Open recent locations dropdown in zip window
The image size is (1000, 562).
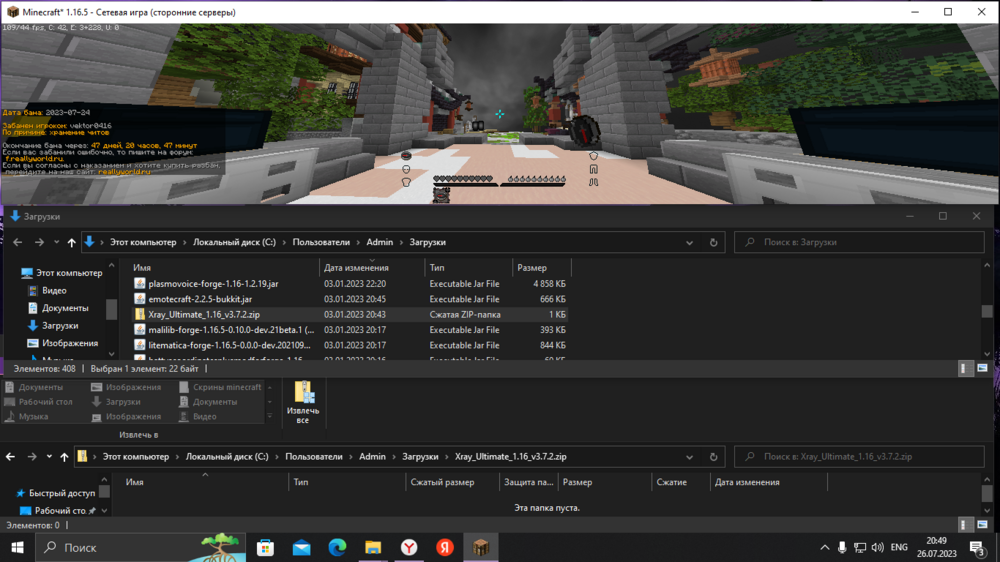49,457
